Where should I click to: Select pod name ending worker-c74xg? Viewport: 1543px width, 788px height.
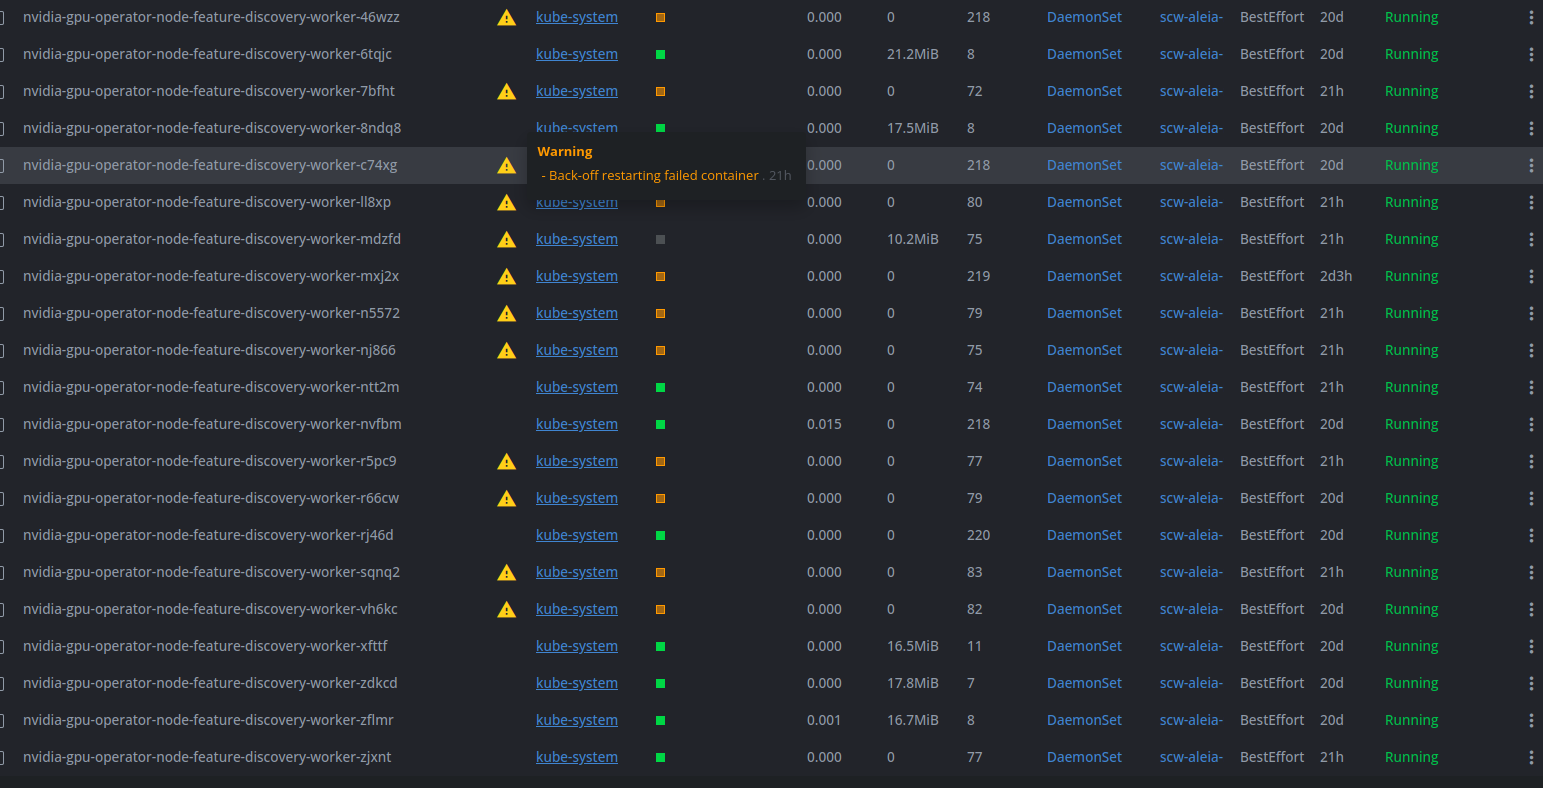[x=210, y=165]
